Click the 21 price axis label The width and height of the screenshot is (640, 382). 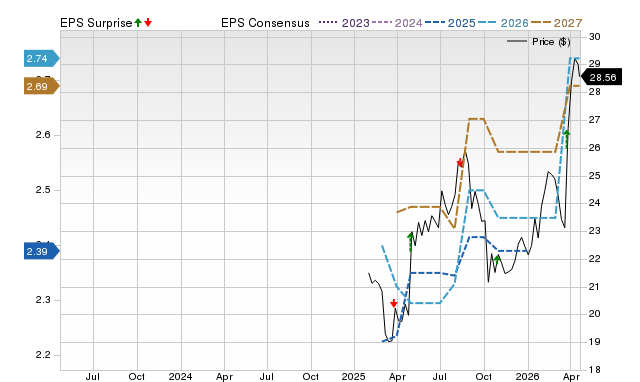coord(594,286)
